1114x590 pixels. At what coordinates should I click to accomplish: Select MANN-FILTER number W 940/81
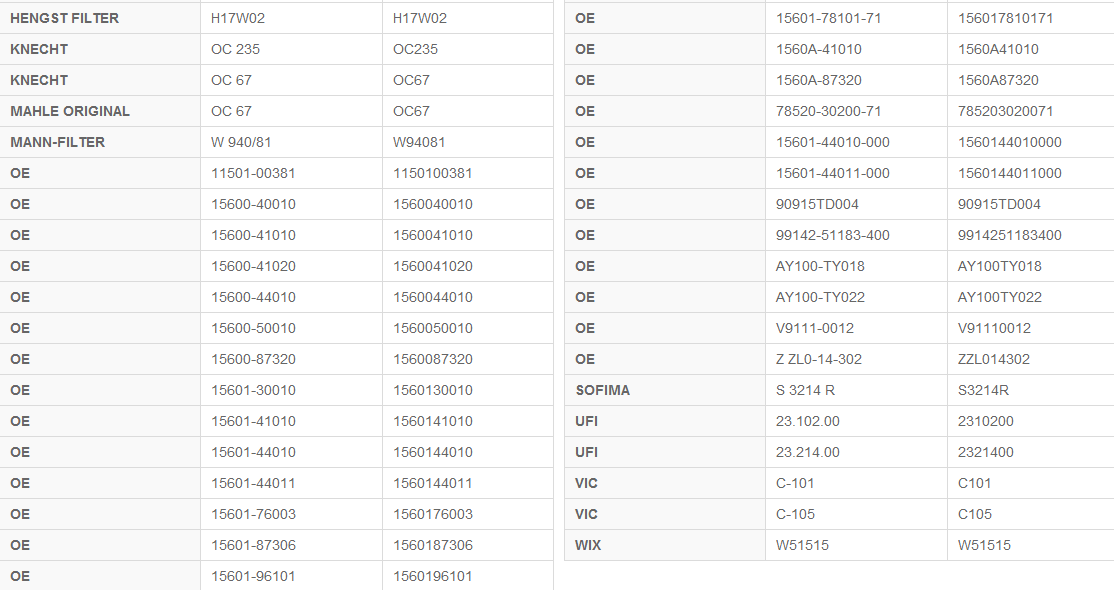click(x=244, y=142)
